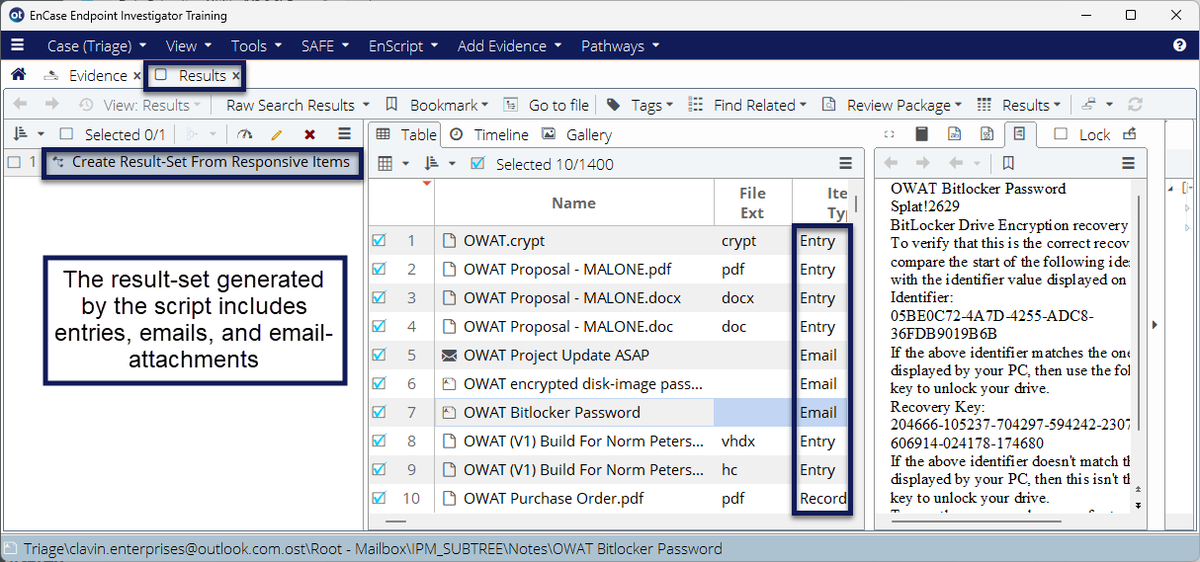Click the view pane forward arrow
Screen dimensions: 1200x562
(x=923, y=163)
